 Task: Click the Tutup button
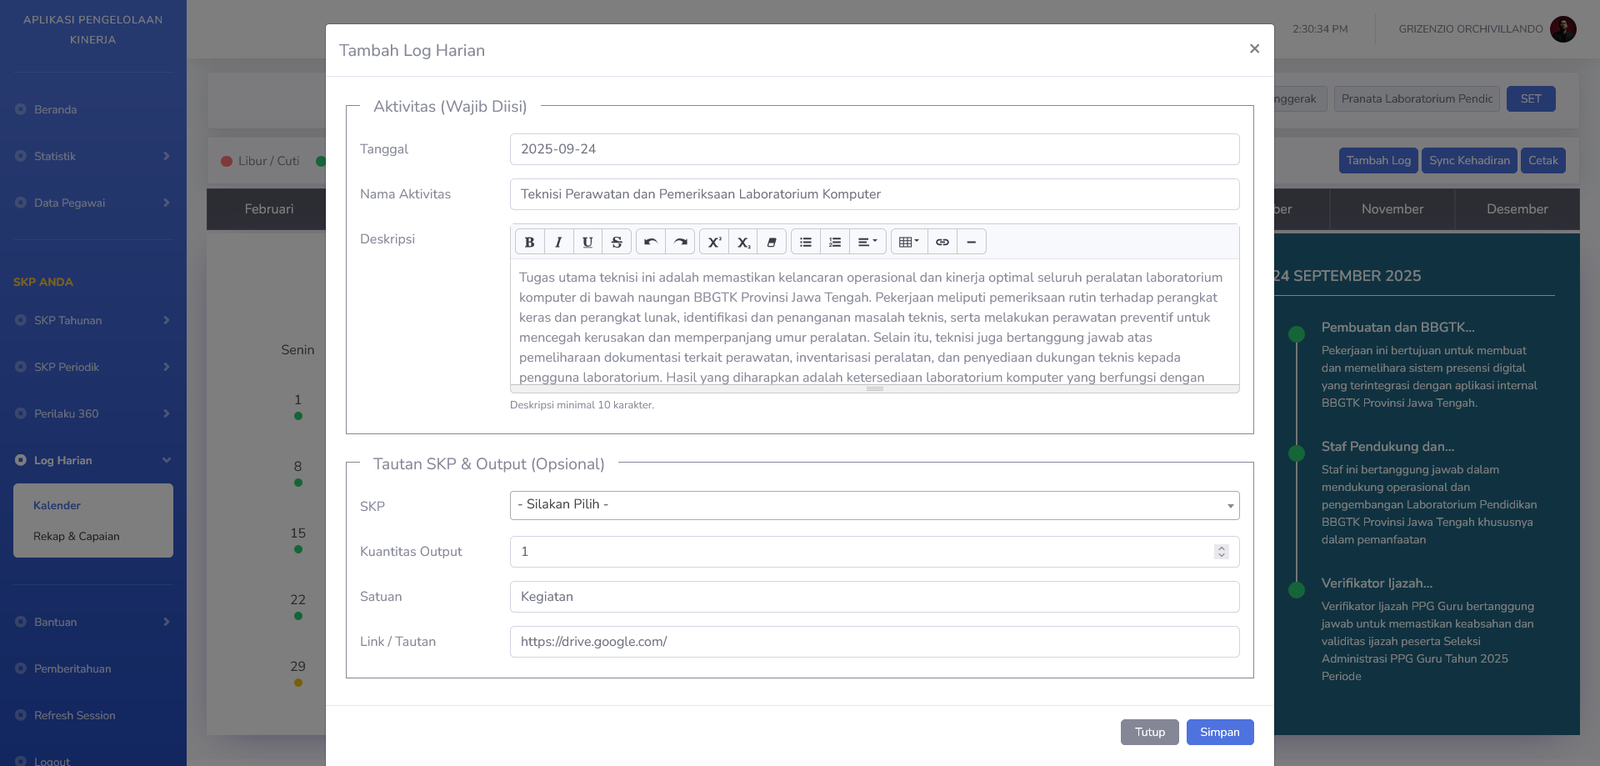[x=1149, y=732]
